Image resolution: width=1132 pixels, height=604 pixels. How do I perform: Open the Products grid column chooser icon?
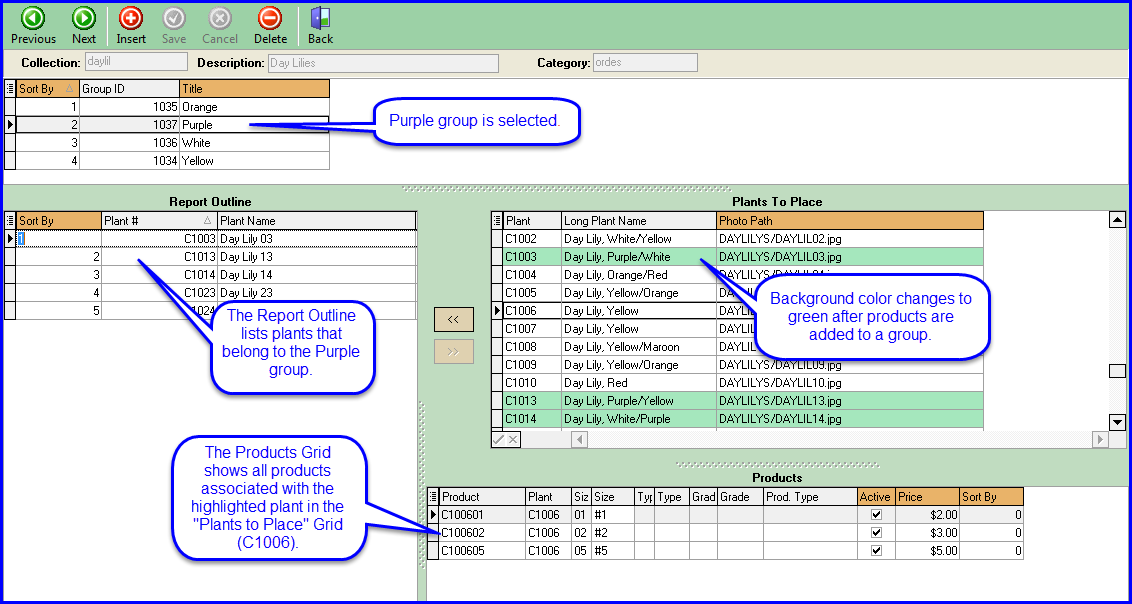pyautogui.click(x=433, y=496)
